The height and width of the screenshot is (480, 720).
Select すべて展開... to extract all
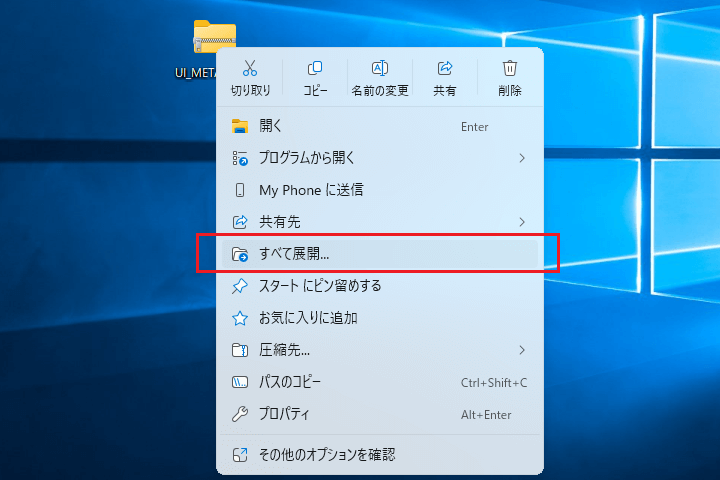click(x=294, y=254)
